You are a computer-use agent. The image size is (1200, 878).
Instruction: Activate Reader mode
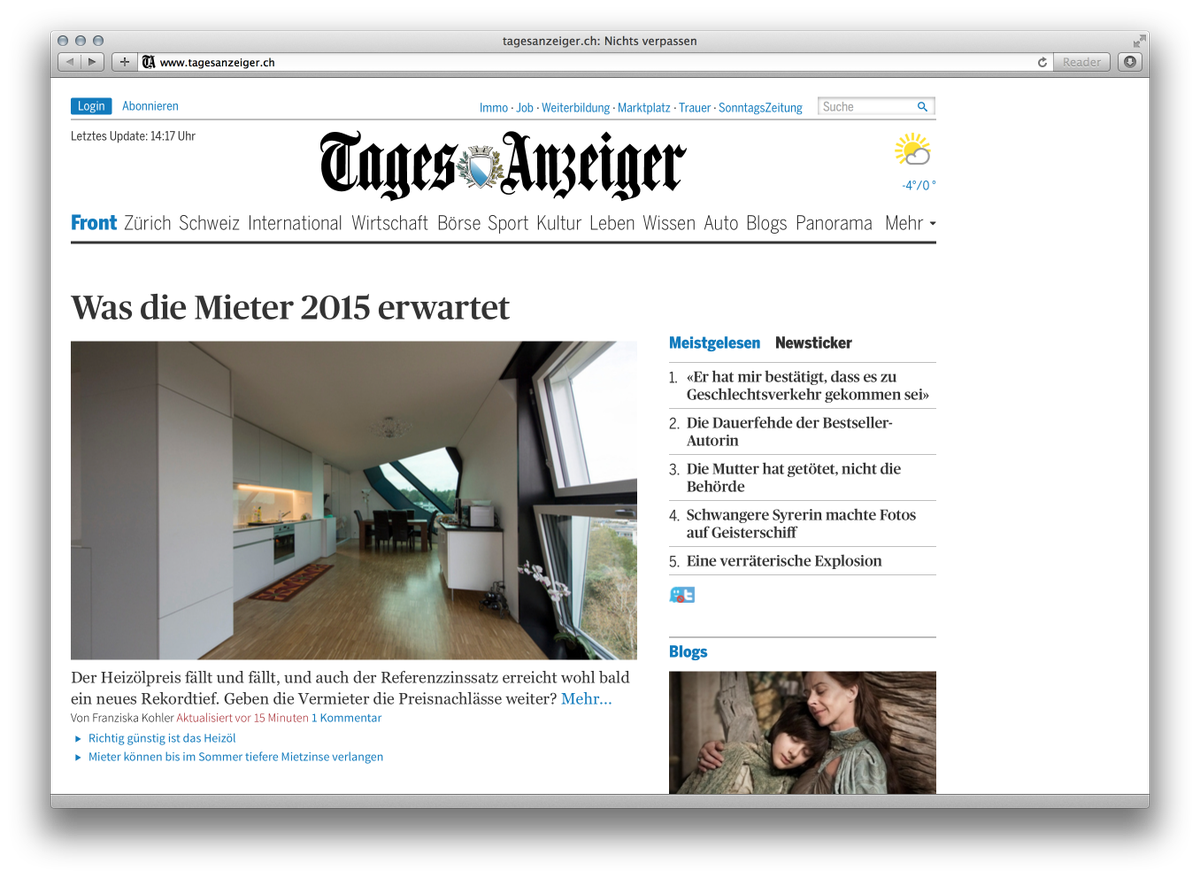coord(1081,61)
